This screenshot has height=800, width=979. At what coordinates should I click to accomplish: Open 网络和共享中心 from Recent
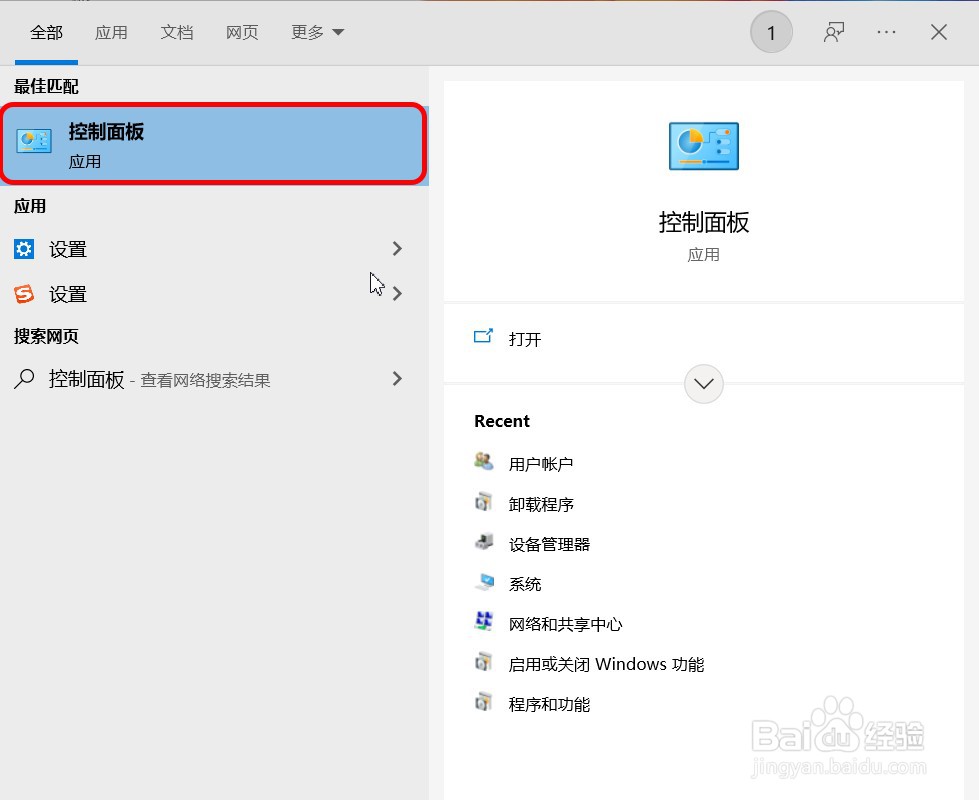coord(564,623)
